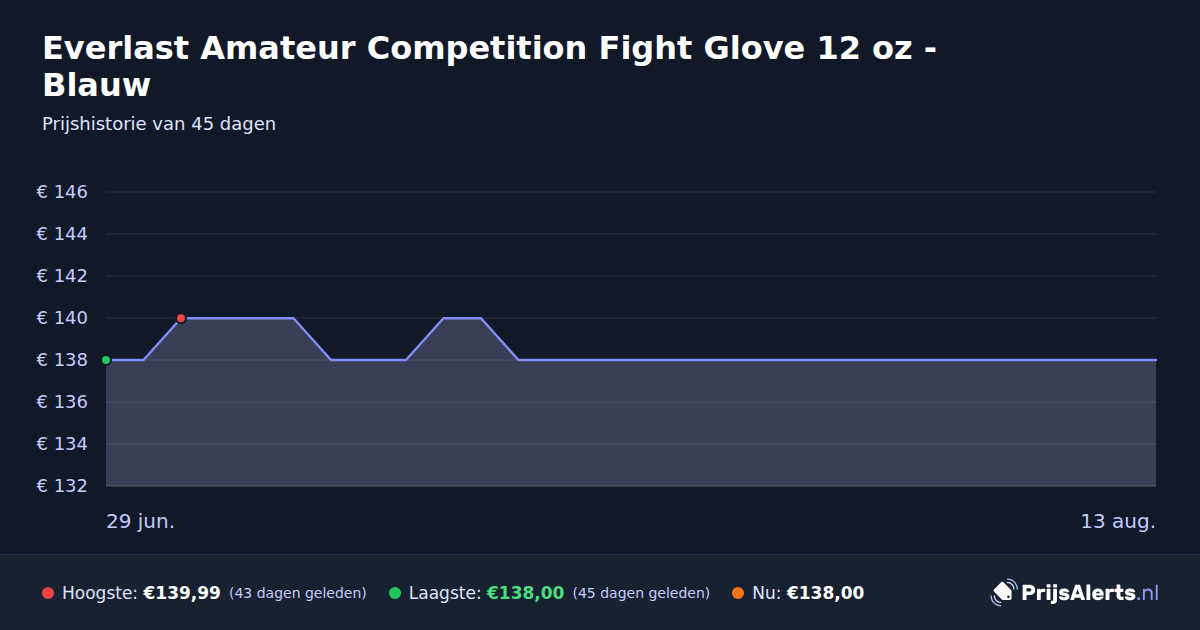Viewport: 1200px width, 630px height.
Task: Click the € 138 y-axis label
Action: click(x=62, y=360)
